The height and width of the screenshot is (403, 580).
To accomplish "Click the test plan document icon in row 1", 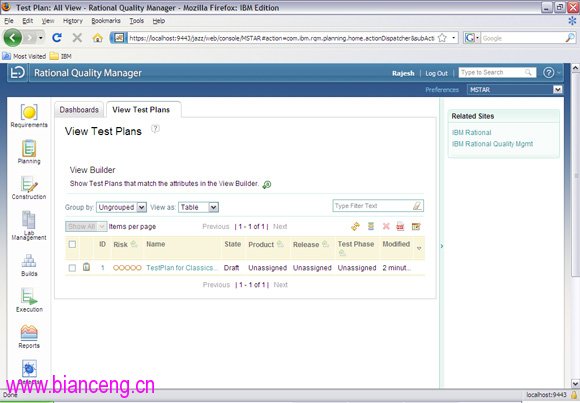I will pyautogui.click(x=86, y=267).
